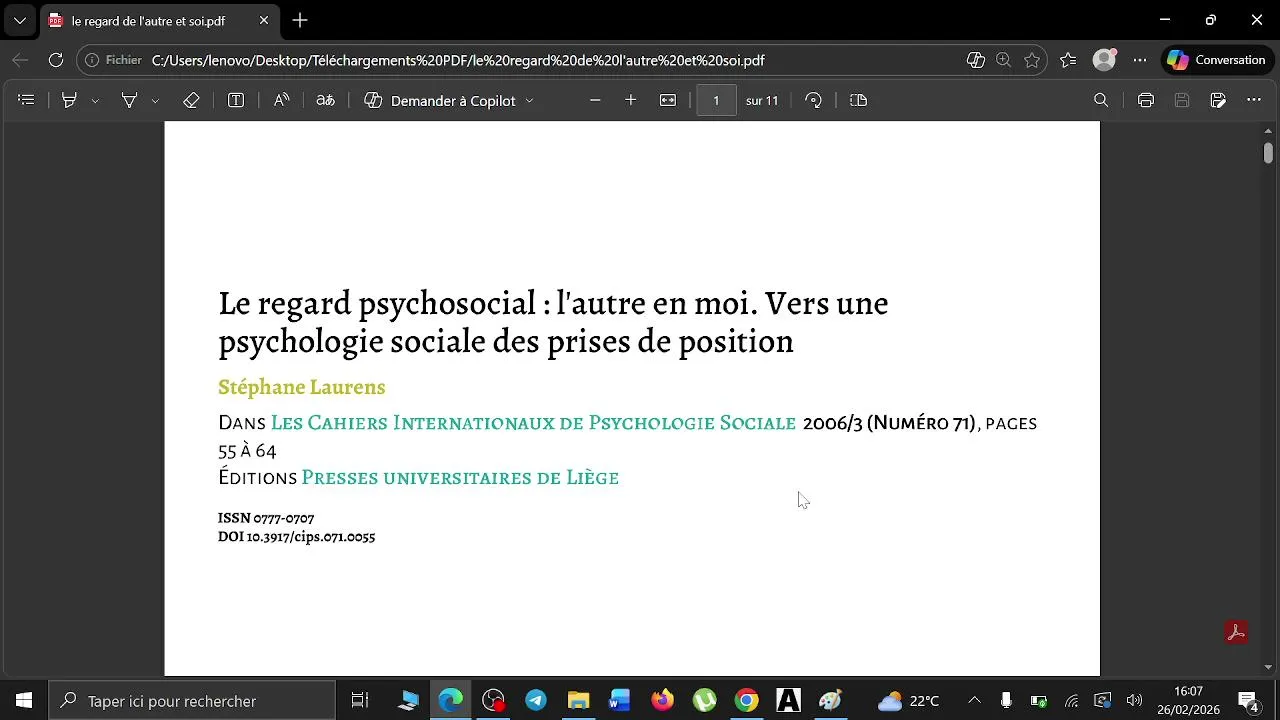Click the address bar Copilot icon

(976, 60)
